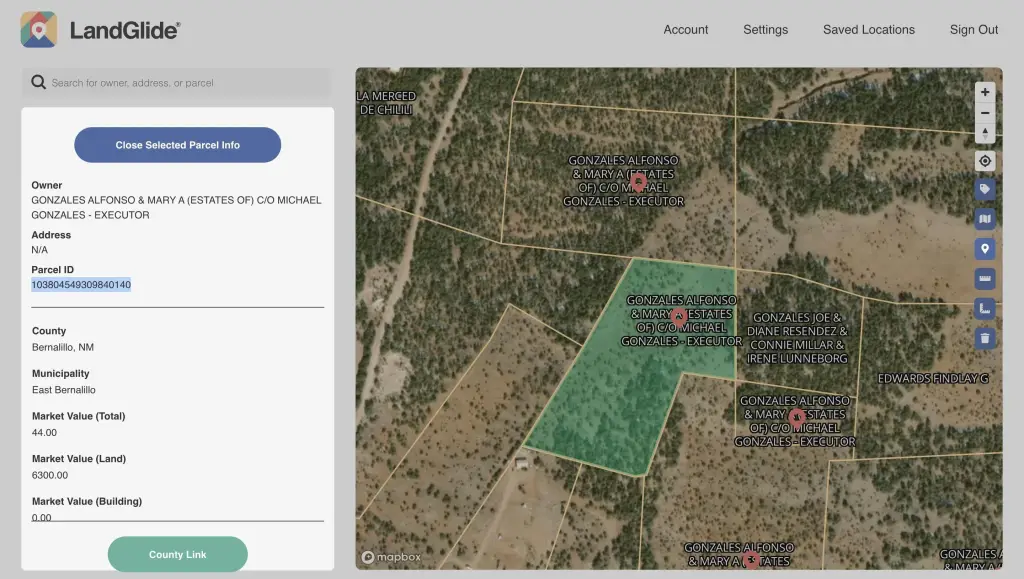Select the area measurement tool
This screenshot has height=579, width=1024.
coord(985,309)
